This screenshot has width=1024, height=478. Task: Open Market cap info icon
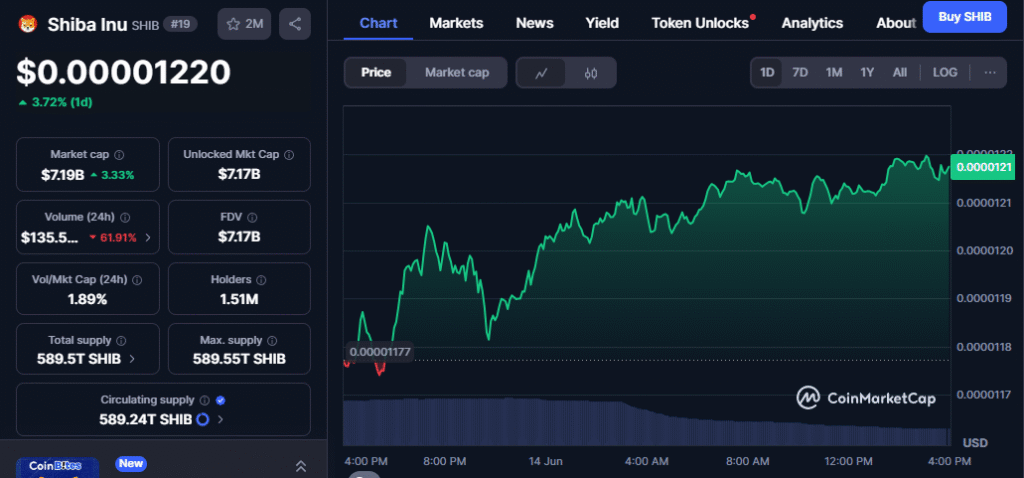click(x=120, y=155)
